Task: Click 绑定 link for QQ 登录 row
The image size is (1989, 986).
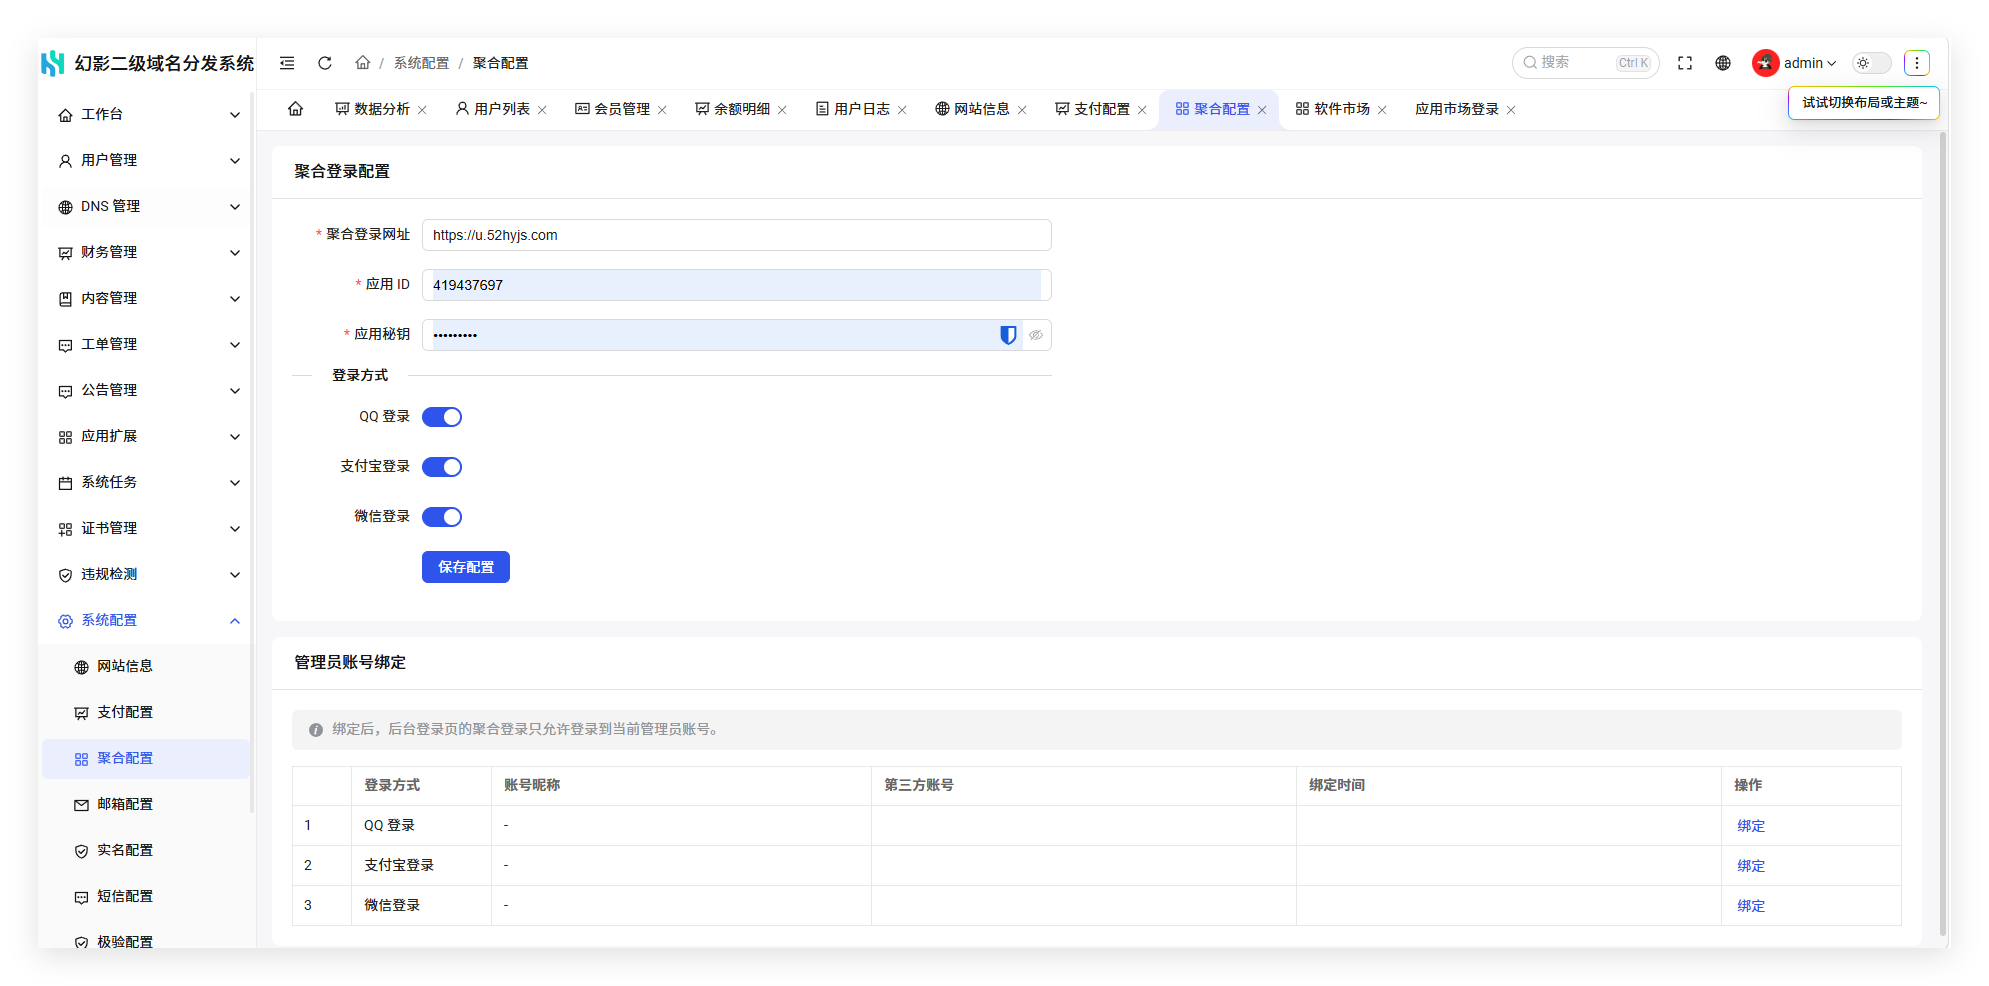Action: 1751,826
